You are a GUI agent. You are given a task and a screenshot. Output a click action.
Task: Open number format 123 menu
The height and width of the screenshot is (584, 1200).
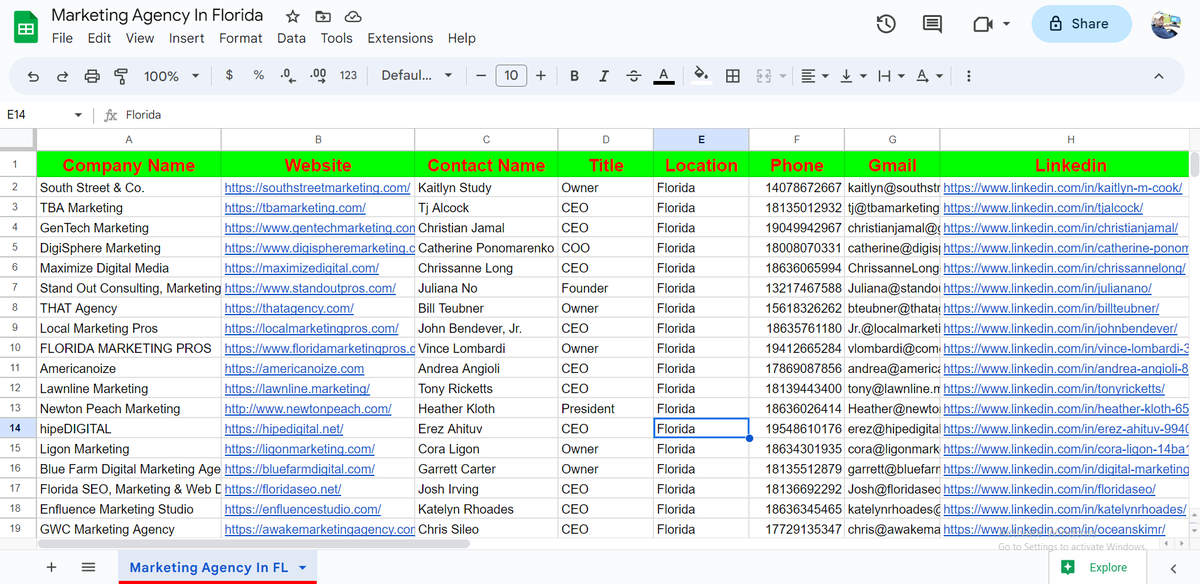tap(348, 75)
